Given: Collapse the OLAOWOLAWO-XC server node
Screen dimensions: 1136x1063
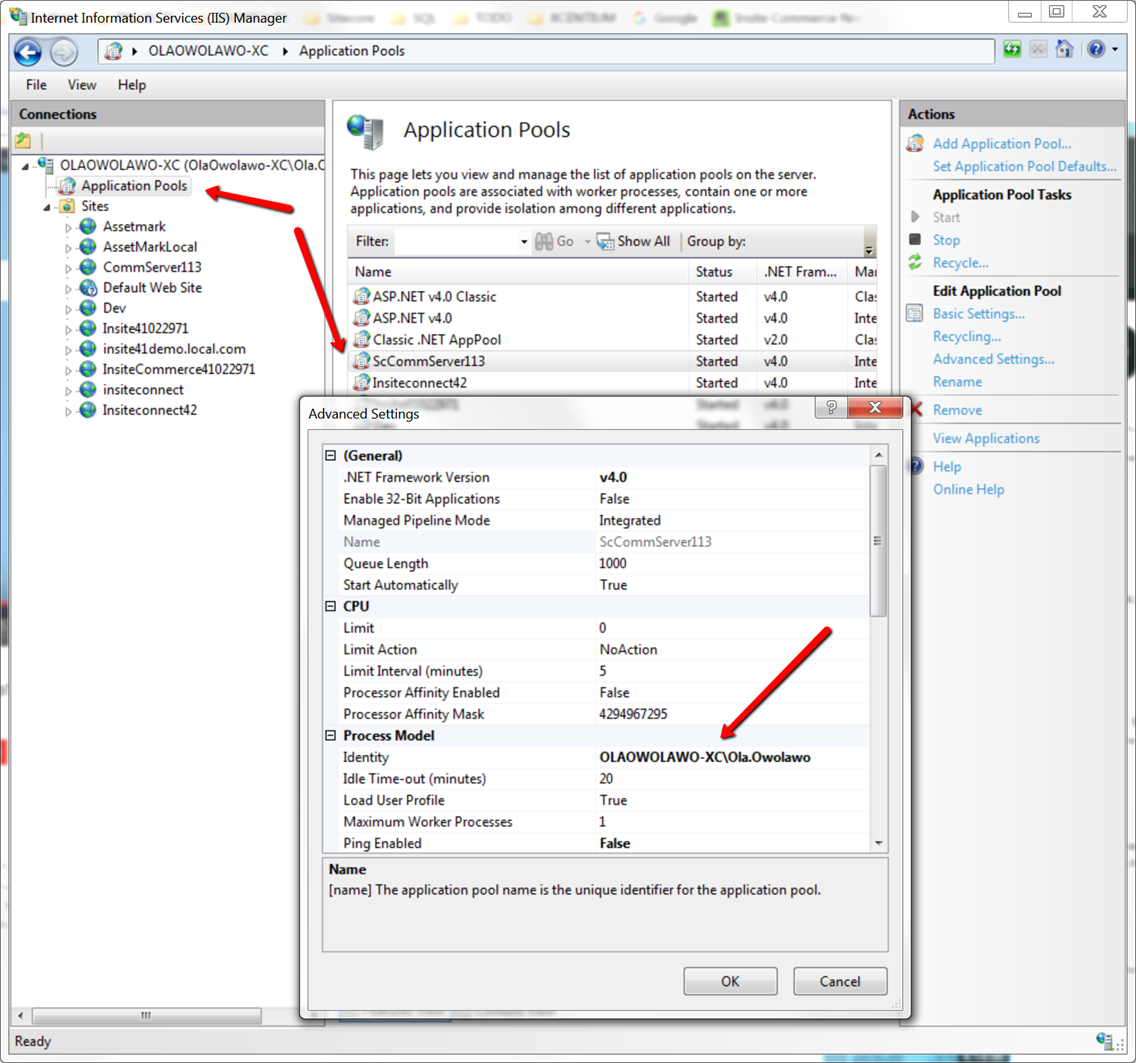Looking at the screenshot, I should pyautogui.click(x=25, y=166).
